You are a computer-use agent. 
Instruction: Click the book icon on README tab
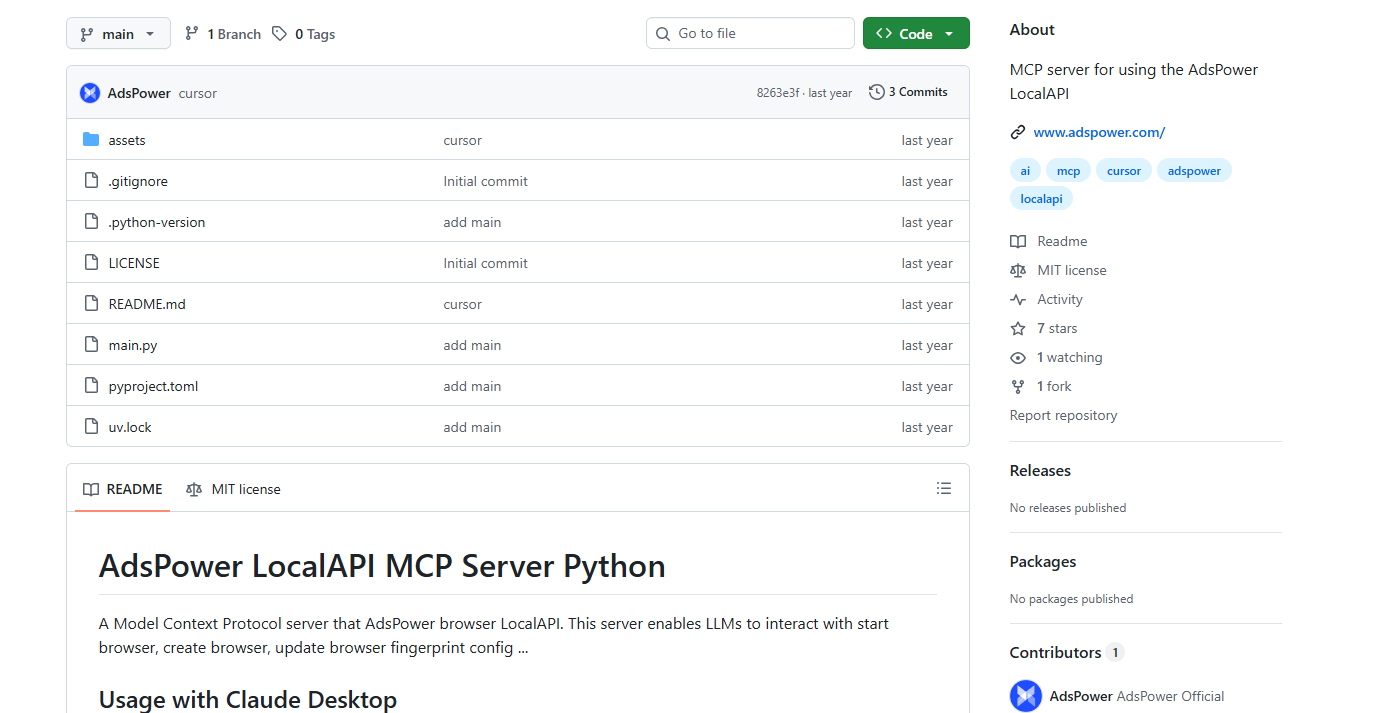pyautogui.click(x=91, y=489)
